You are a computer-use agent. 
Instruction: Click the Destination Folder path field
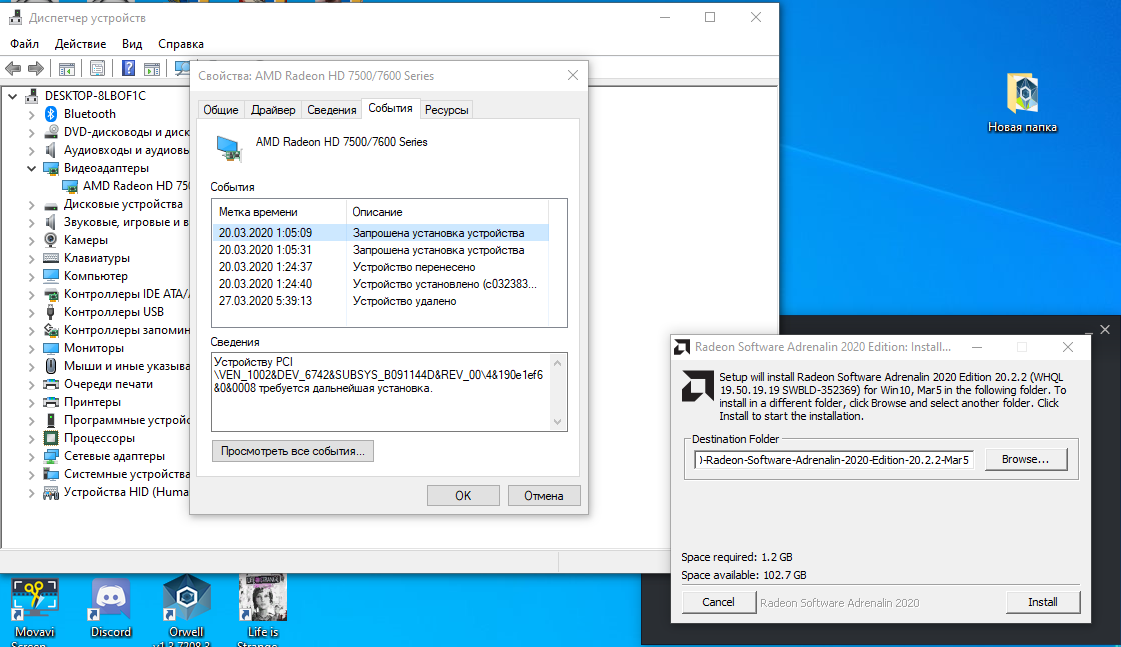(834, 459)
